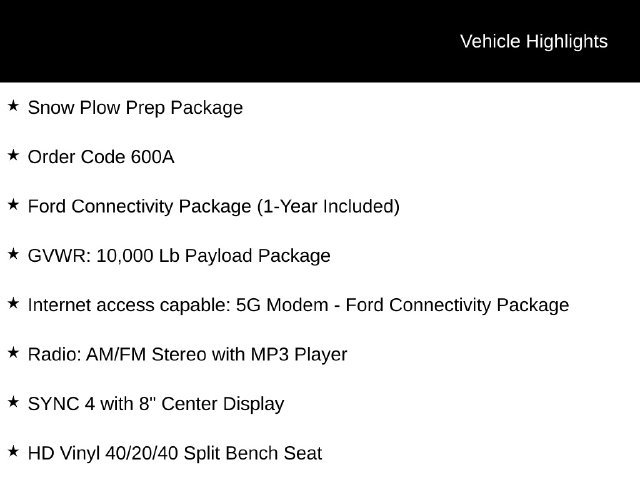Click the Vehicle Highlights header title

[x=534, y=42]
